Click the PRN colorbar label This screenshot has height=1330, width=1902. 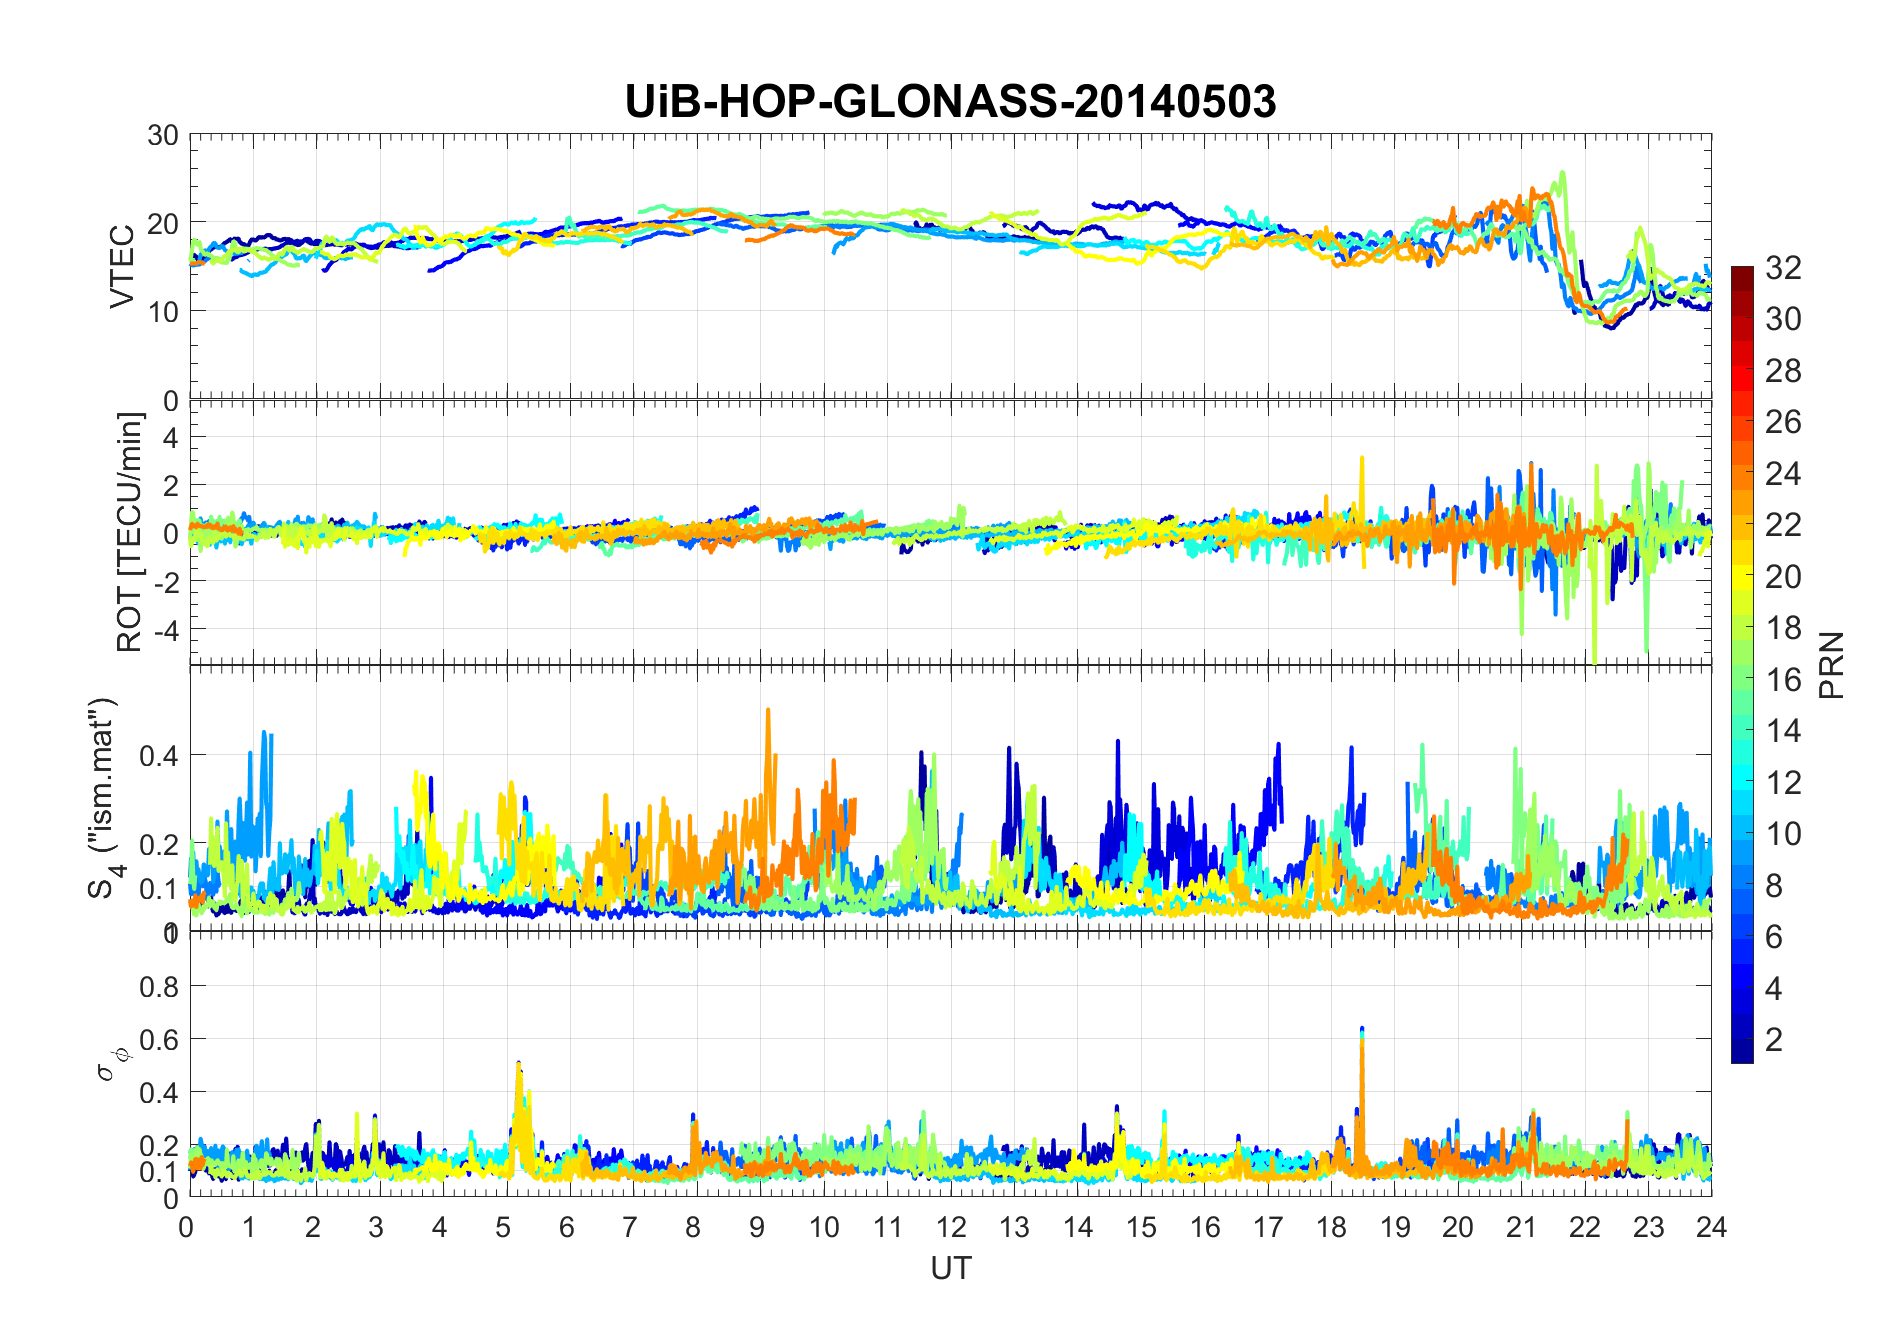coord(1831,665)
